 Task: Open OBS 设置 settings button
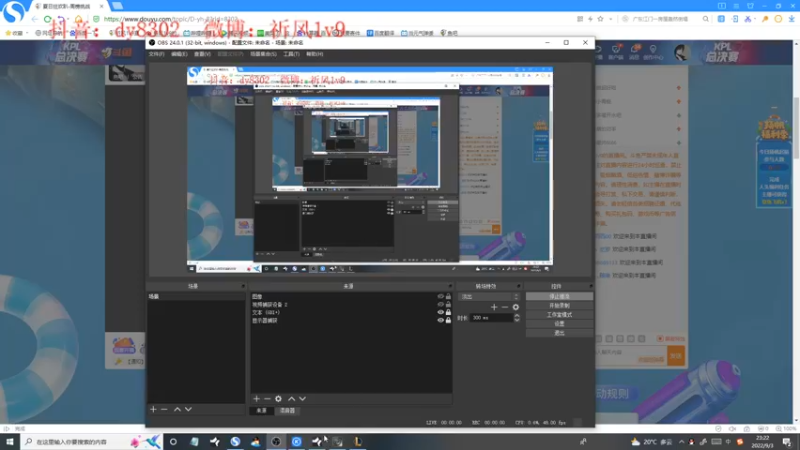point(559,324)
